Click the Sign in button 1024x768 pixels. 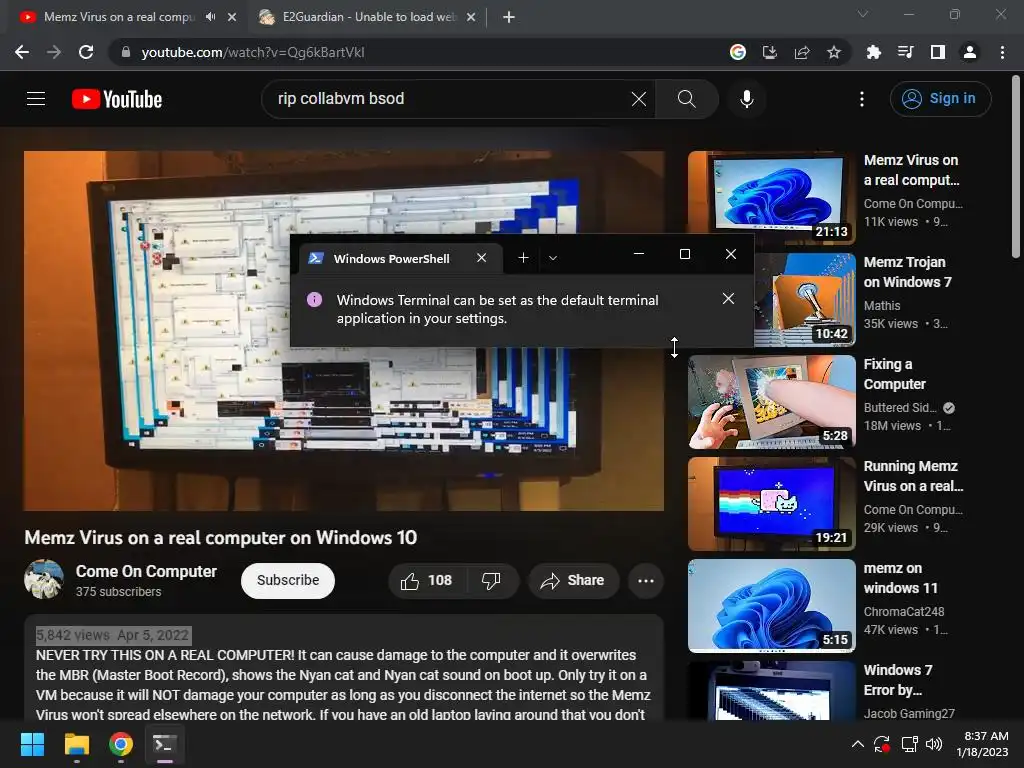[x=940, y=99]
